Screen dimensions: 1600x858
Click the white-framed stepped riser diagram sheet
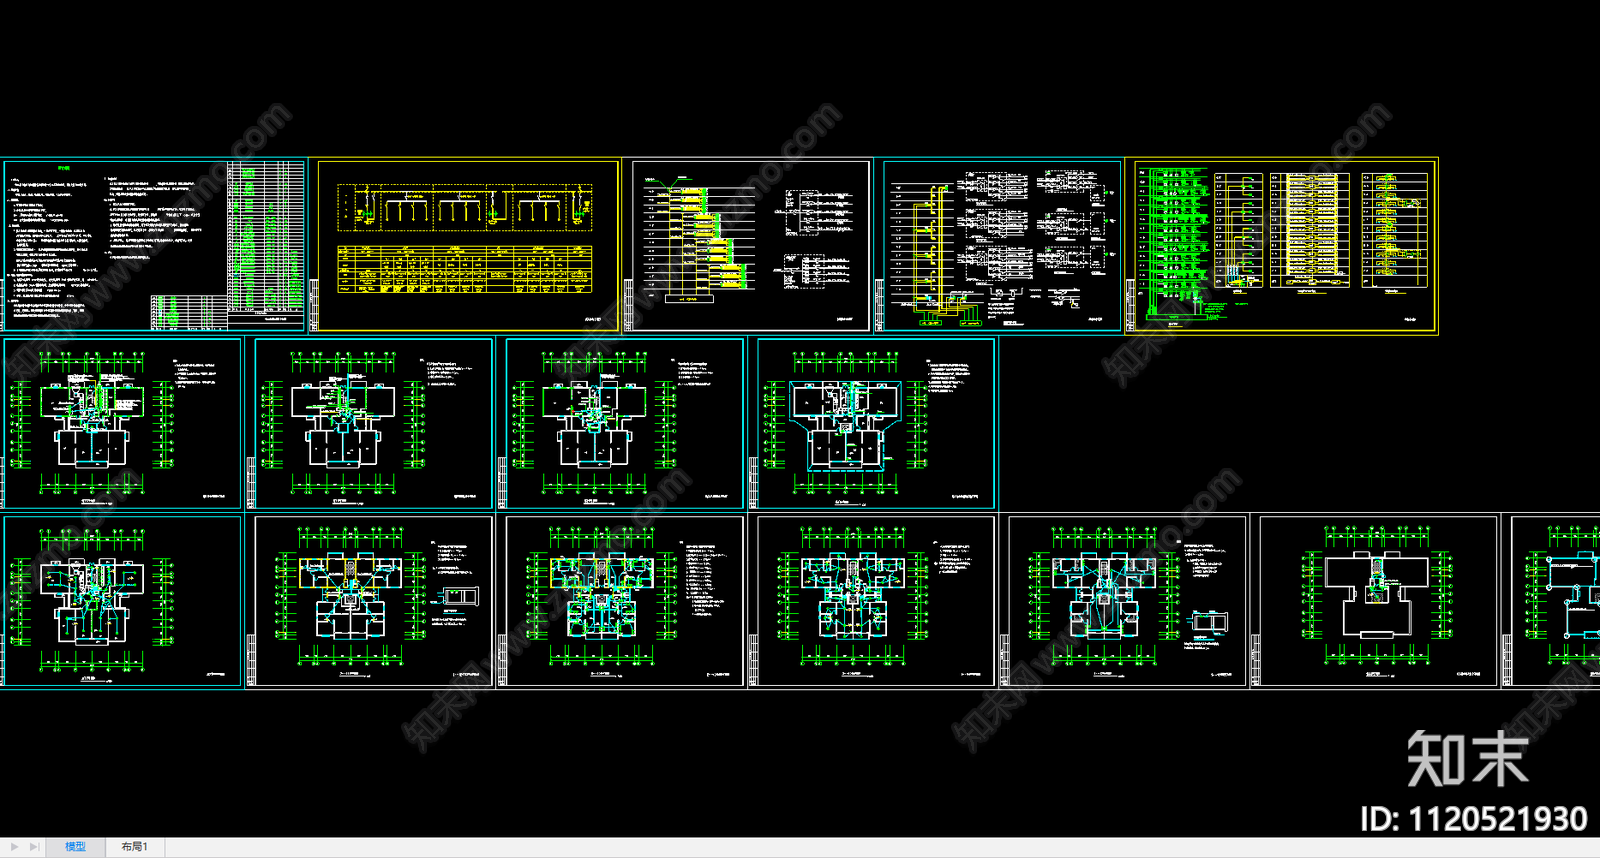pyautogui.click(x=750, y=245)
